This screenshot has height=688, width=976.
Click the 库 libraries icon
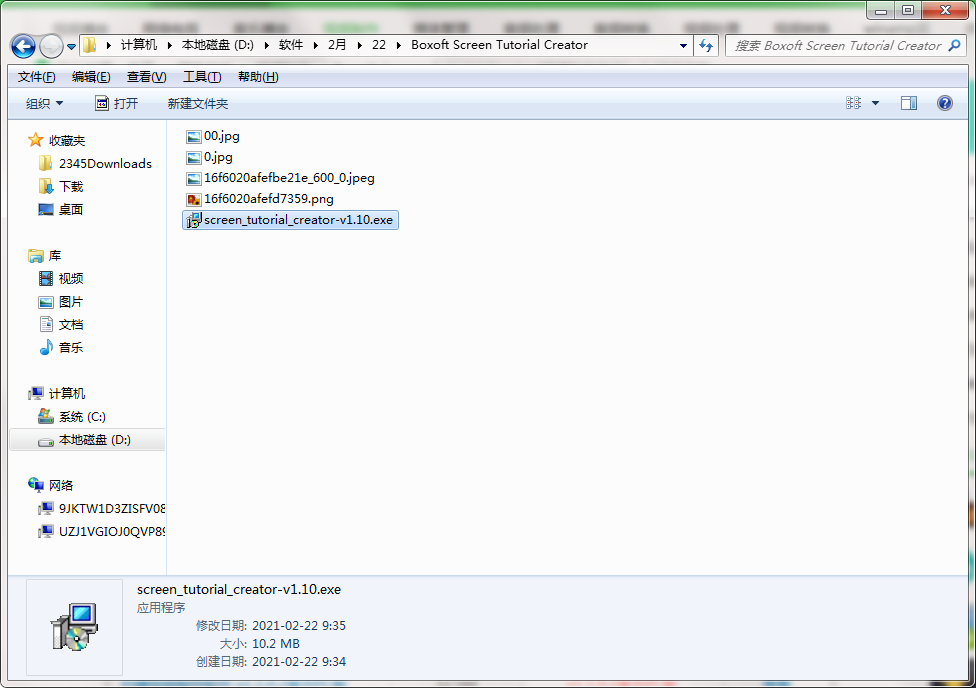(x=35, y=255)
